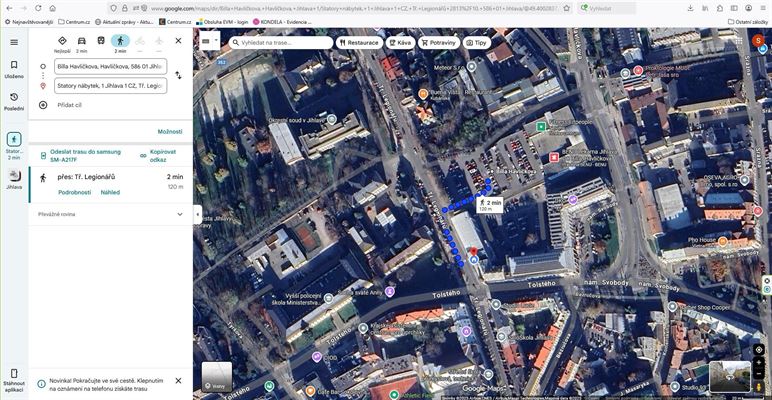The width and height of the screenshot is (772, 400).
Task: Send route to Samsung SM-A217F
Action: (84, 155)
